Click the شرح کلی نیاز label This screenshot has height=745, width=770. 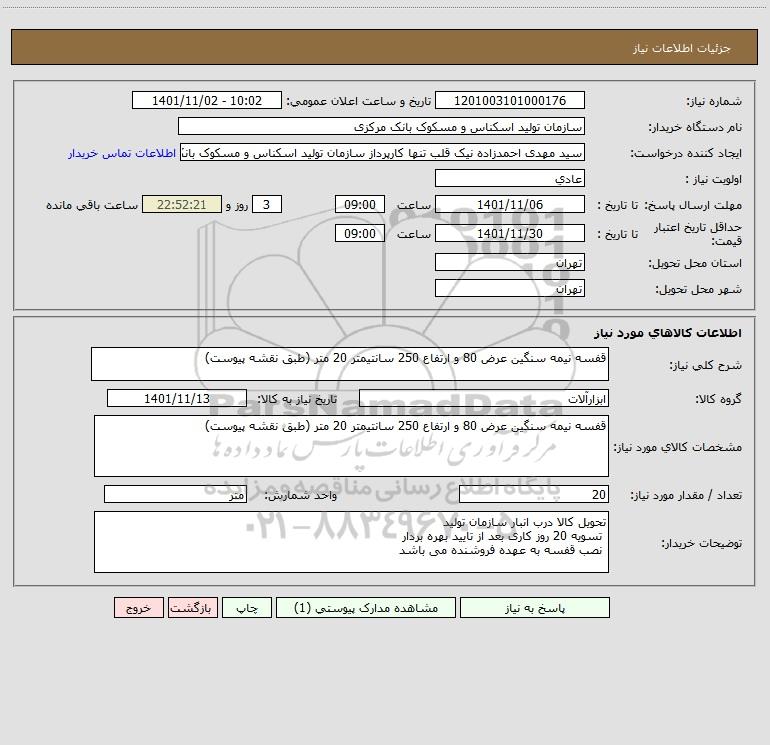706,365
